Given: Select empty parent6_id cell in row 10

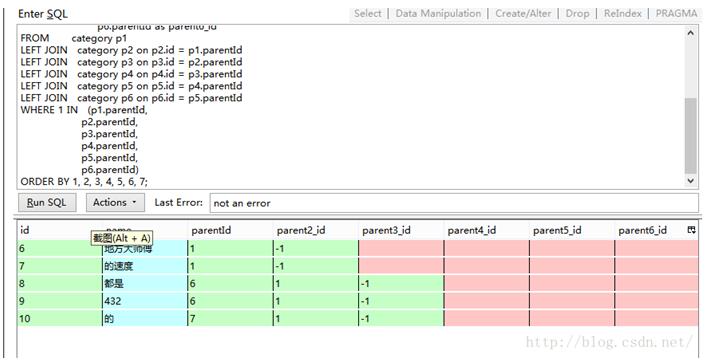Looking at the screenshot, I should (657, 318).
